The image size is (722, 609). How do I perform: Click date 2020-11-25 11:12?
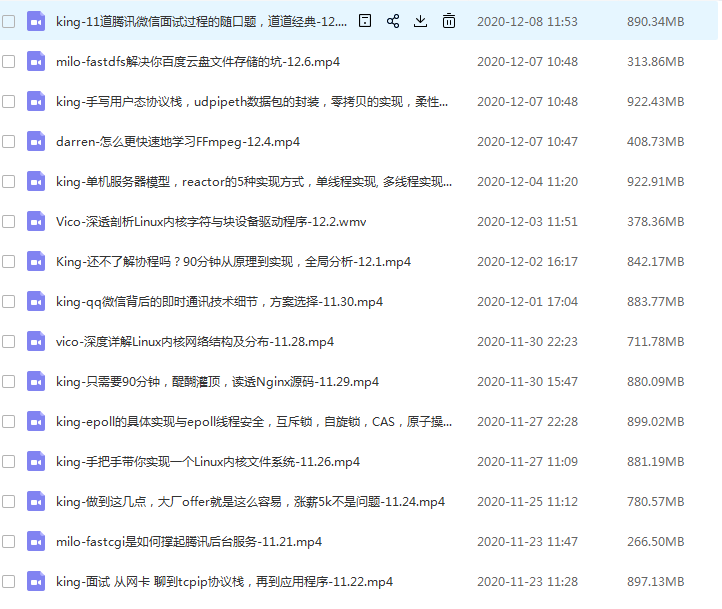(527, 502)
